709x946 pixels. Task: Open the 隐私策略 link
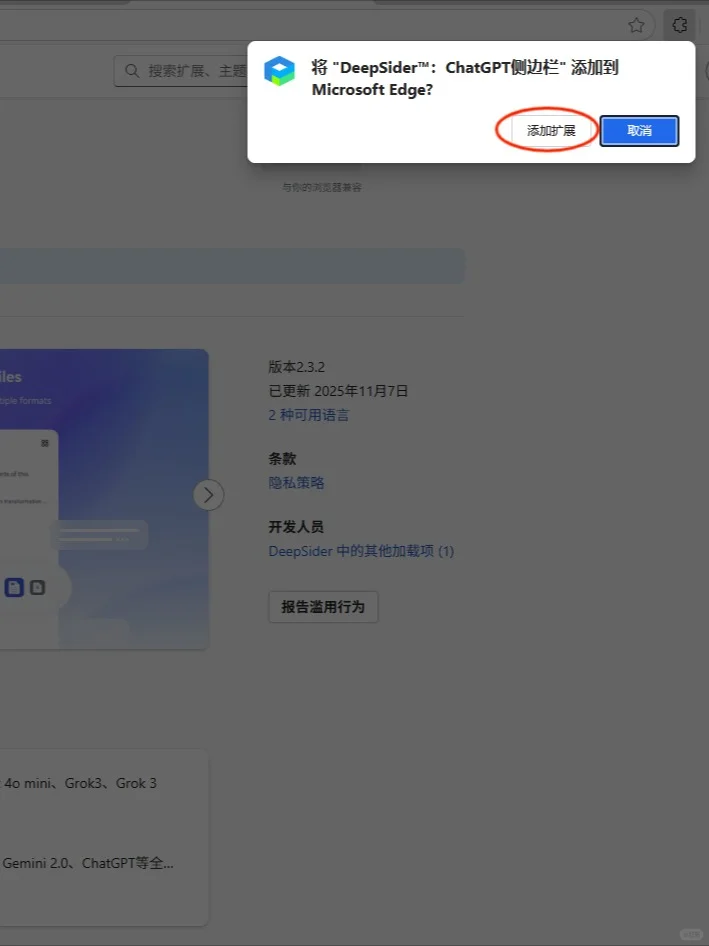[296, 483]
